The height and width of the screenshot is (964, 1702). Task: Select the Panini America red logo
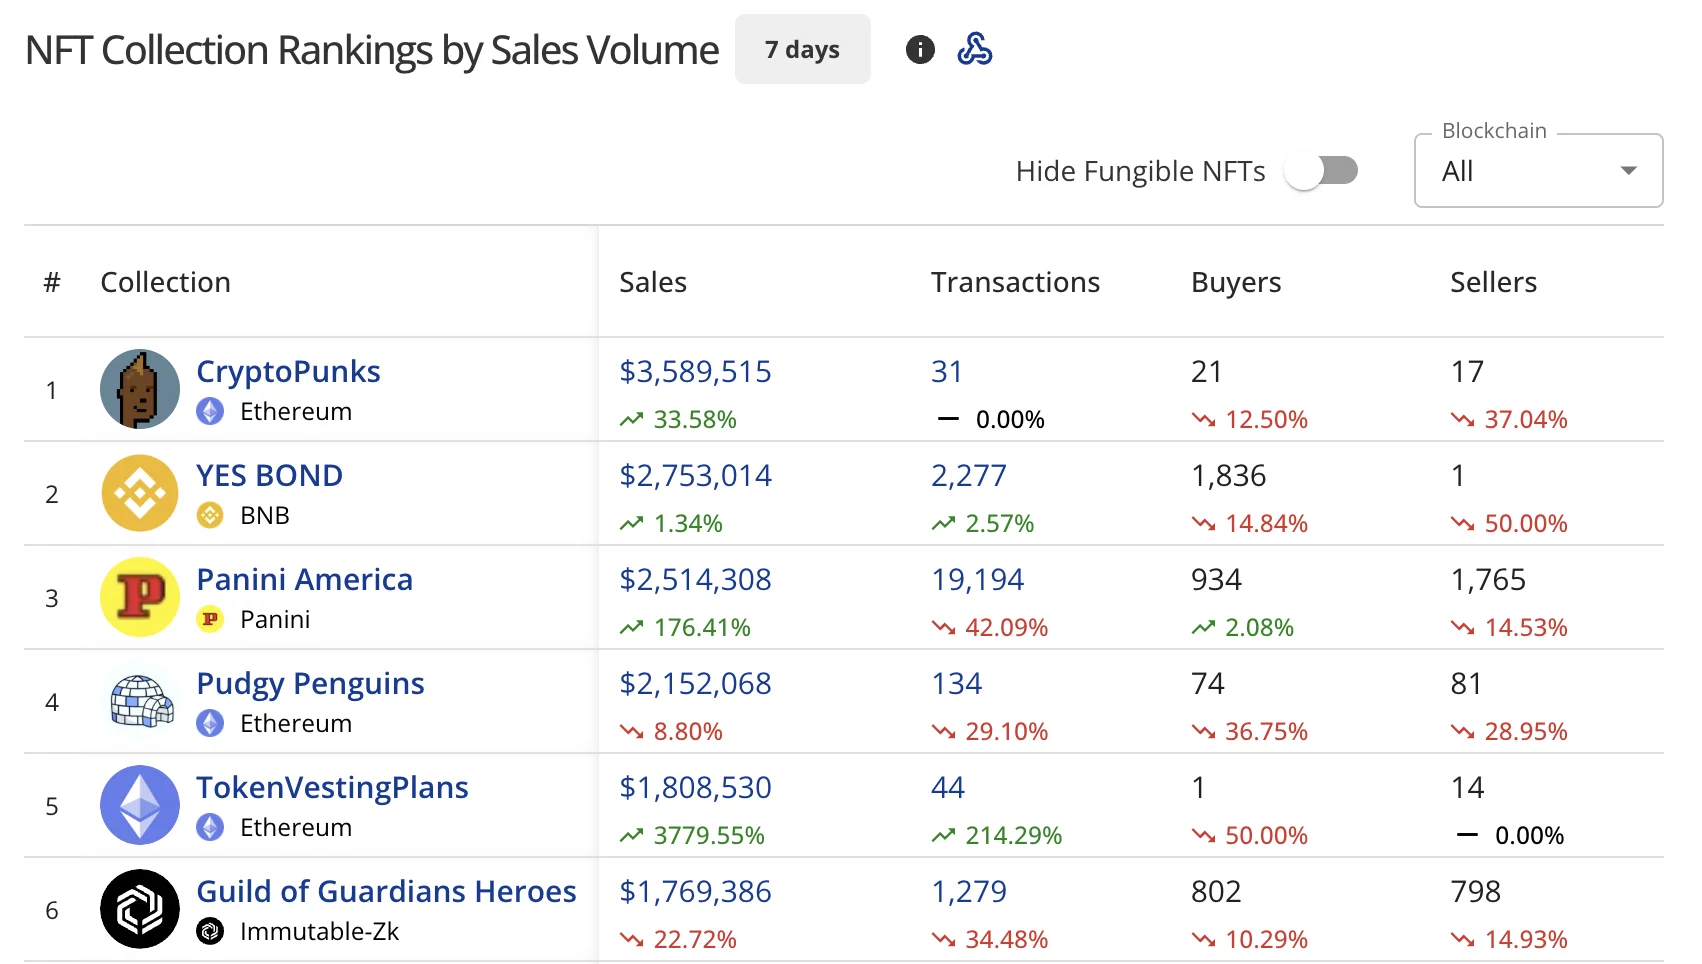tap(139, 597)
